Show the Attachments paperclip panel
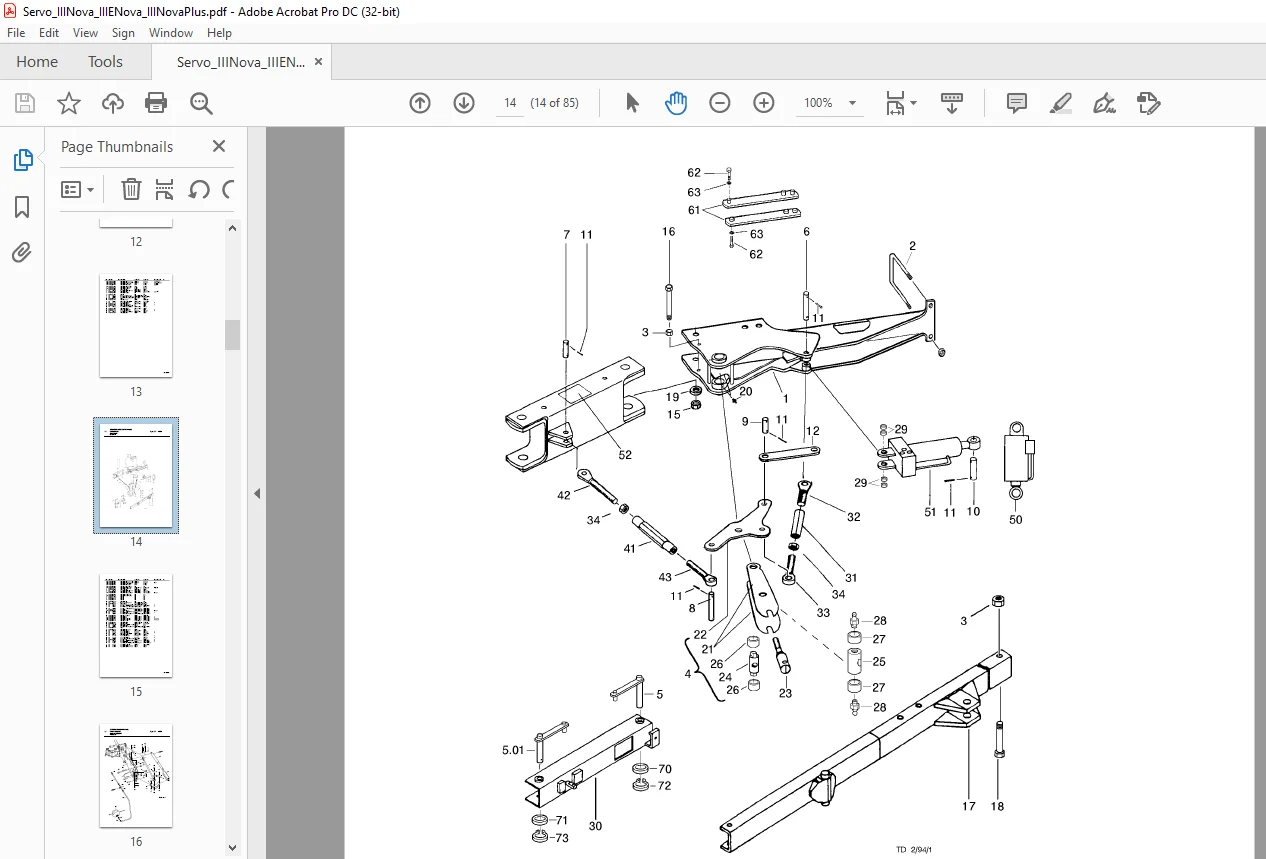The height and width of the screenshot is (859, 1266). click(22, 253)
